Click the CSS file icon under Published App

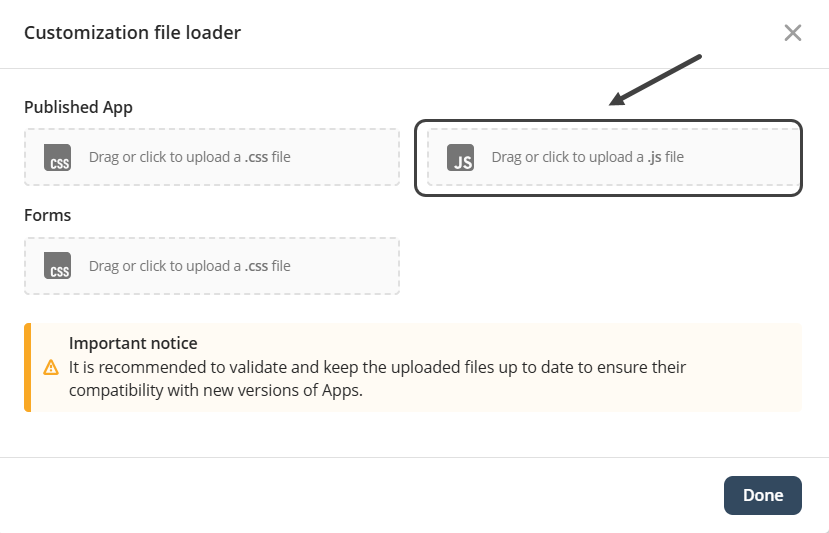57,158
